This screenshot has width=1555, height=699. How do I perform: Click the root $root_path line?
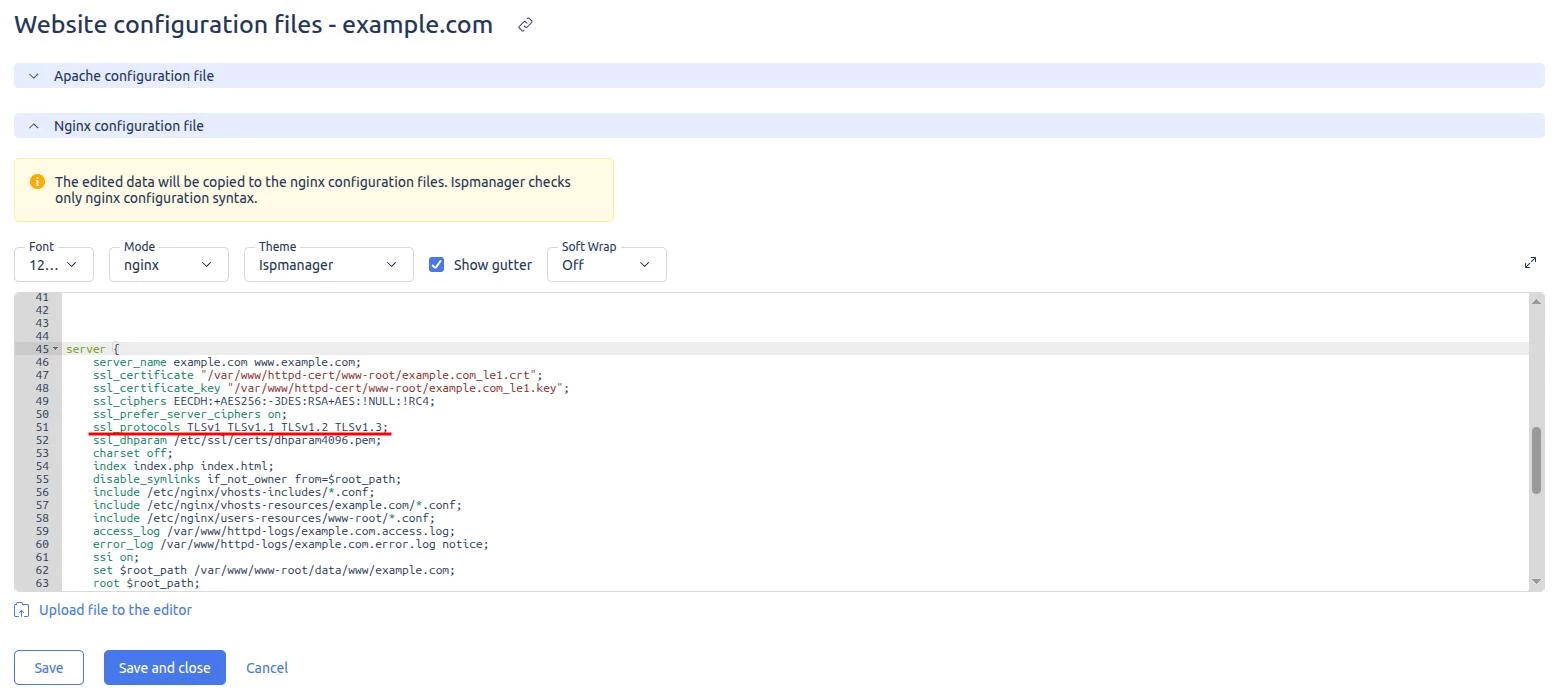pos(146,583)
